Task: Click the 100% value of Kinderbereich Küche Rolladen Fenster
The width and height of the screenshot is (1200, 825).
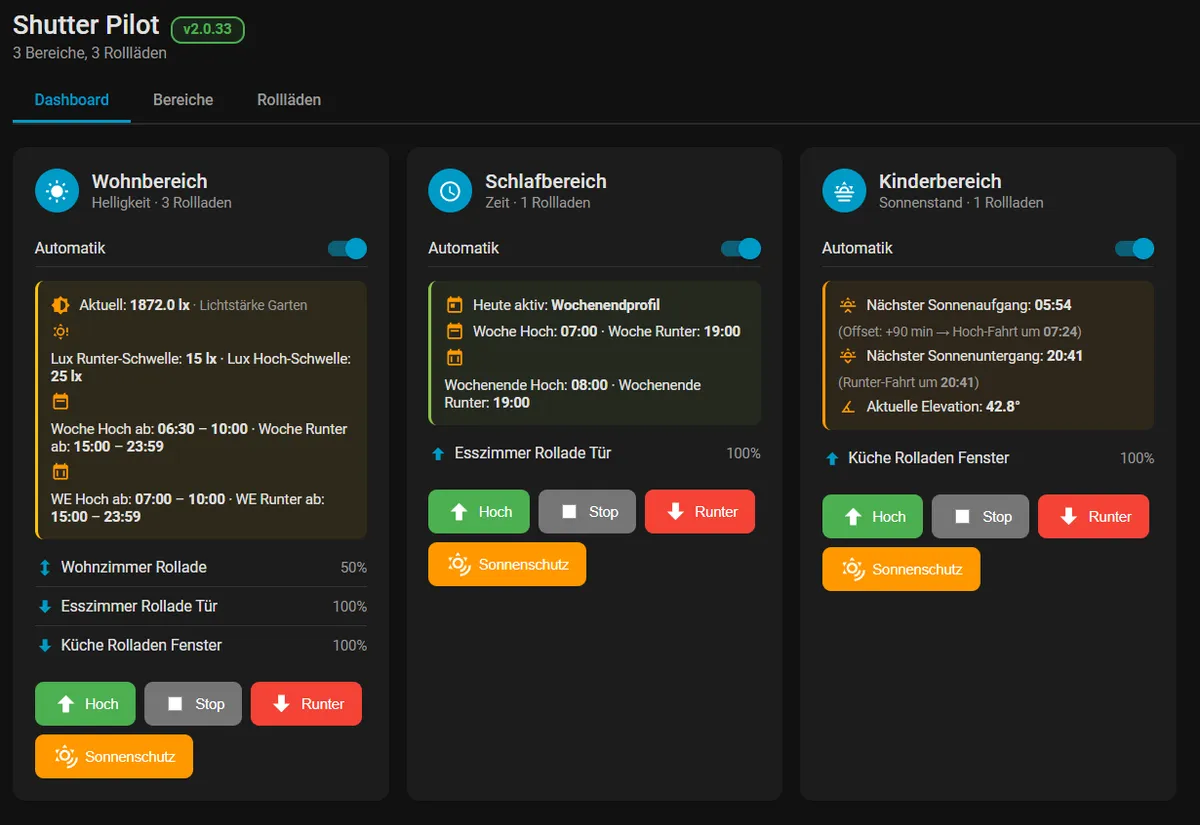Action: tap(1137, 459)
